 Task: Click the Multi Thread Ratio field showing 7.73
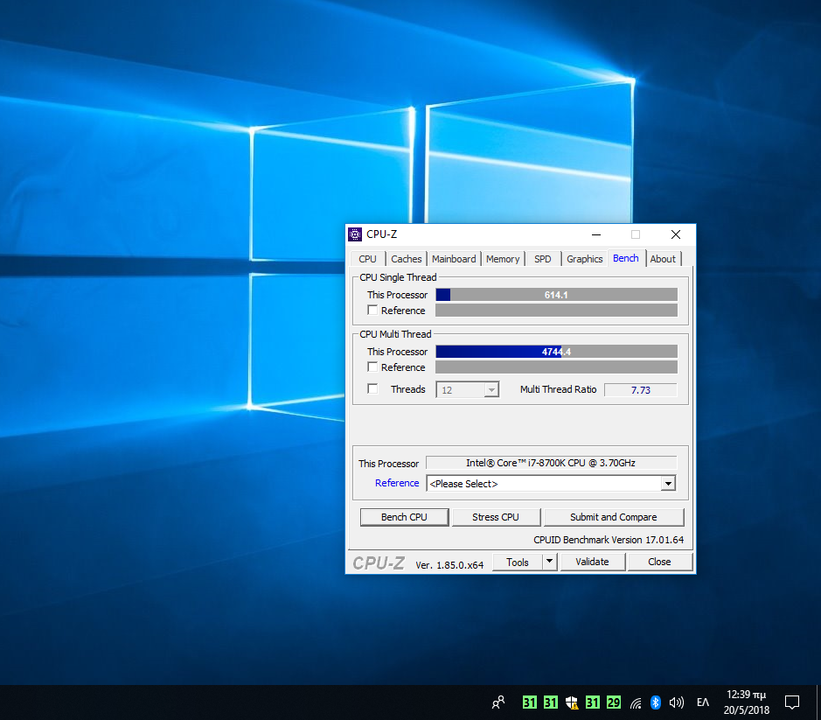640,390
